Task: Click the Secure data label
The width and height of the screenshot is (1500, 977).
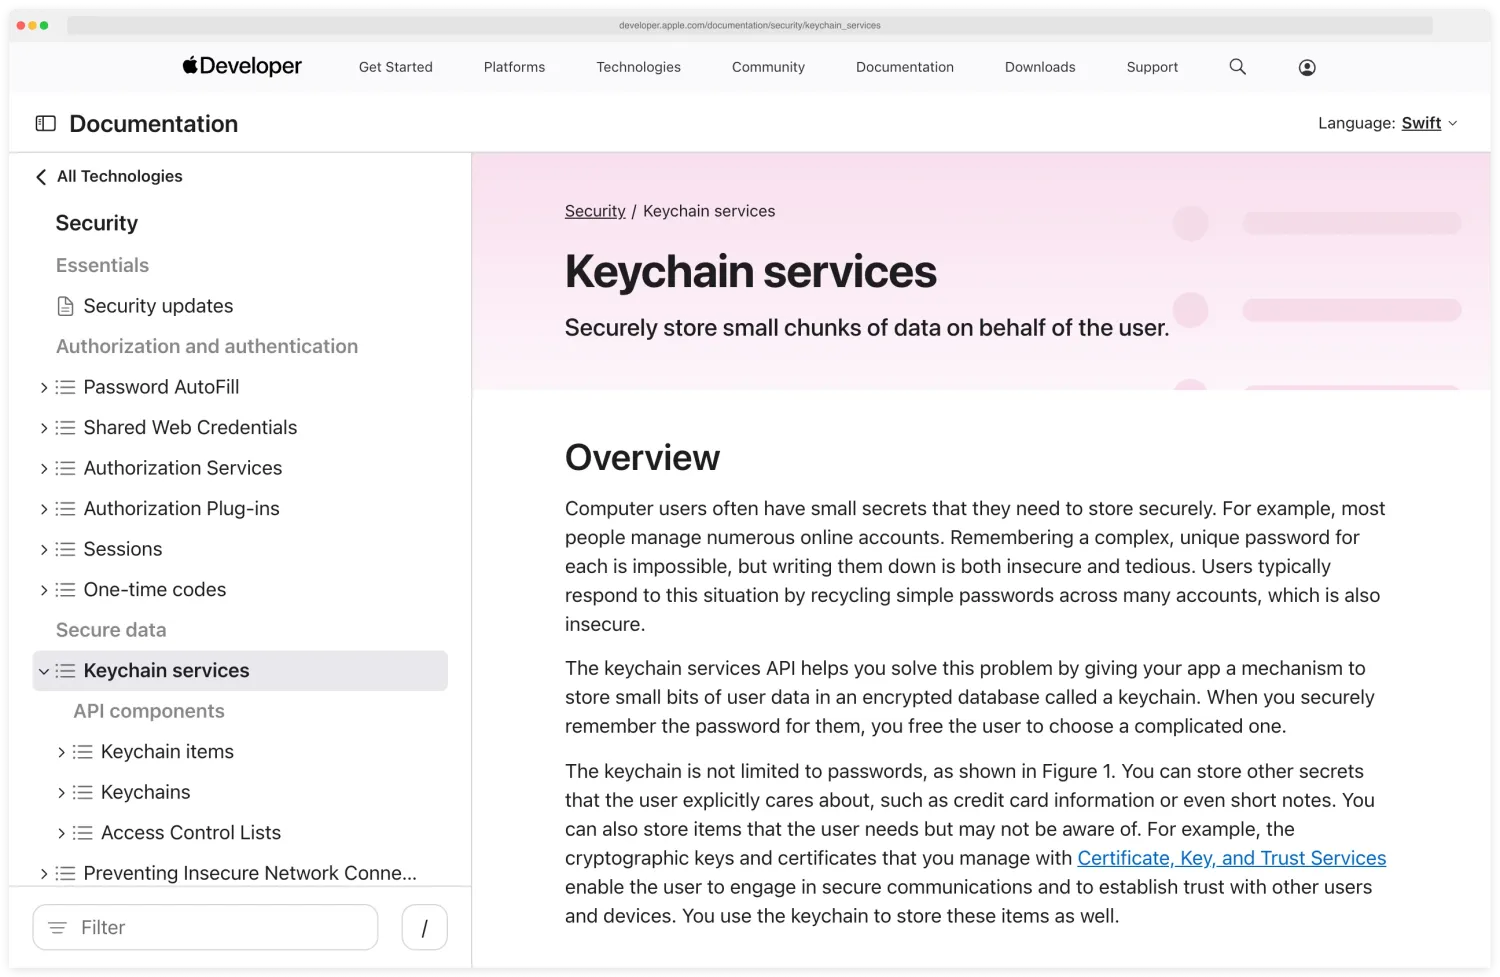Action: (x=111, y=630)
